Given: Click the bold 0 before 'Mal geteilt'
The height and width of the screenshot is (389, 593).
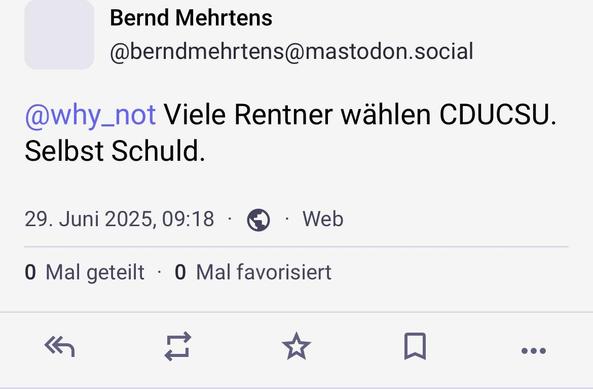Looking at the screenshot, I should pos(30,272).
